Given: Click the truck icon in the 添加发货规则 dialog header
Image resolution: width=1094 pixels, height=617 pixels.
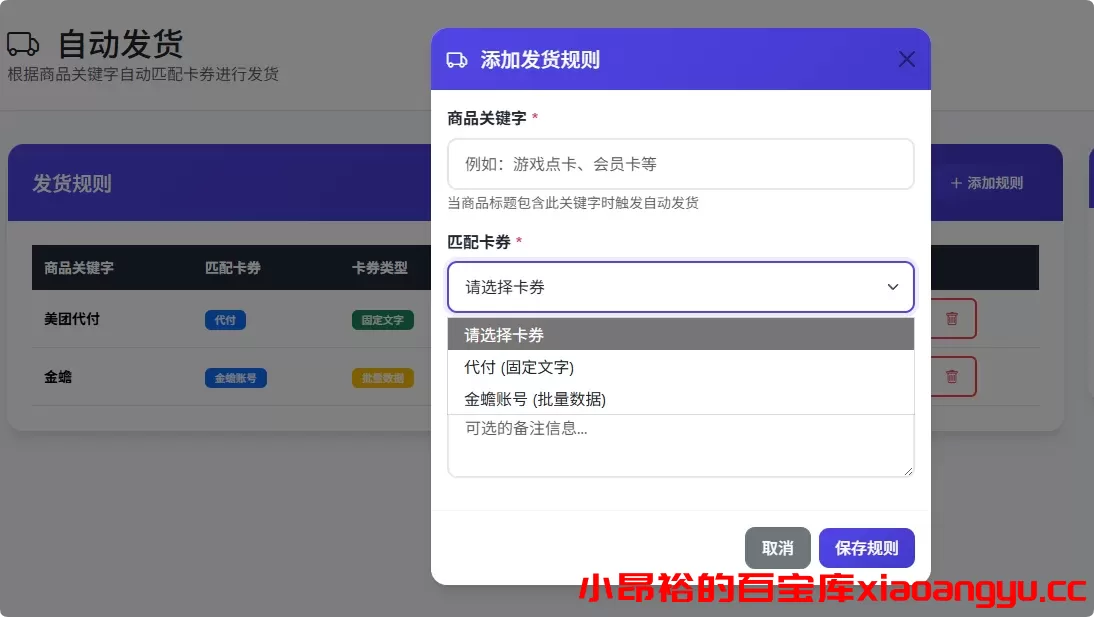Looking at the screenshot, I should pyautogui.click(x=457, y=59).
